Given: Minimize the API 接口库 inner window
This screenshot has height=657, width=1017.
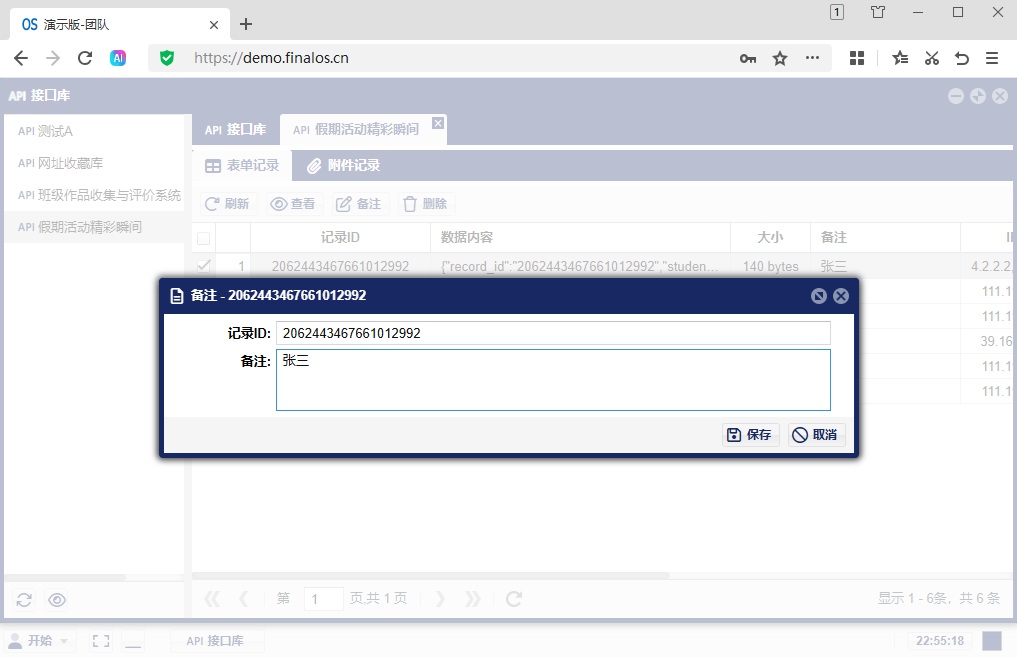Looking at the screenshot, I should pos(955,96).
